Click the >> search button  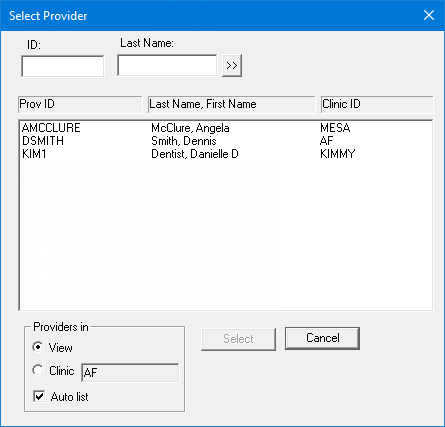[232, 66]
